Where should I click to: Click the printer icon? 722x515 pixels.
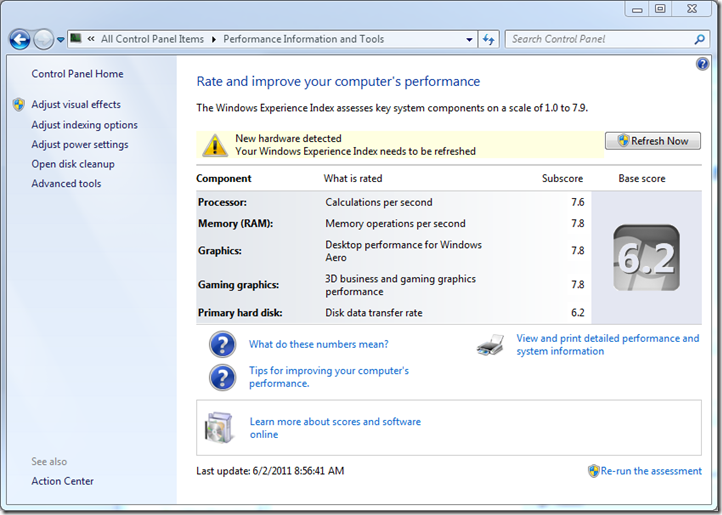pos(490,345)
